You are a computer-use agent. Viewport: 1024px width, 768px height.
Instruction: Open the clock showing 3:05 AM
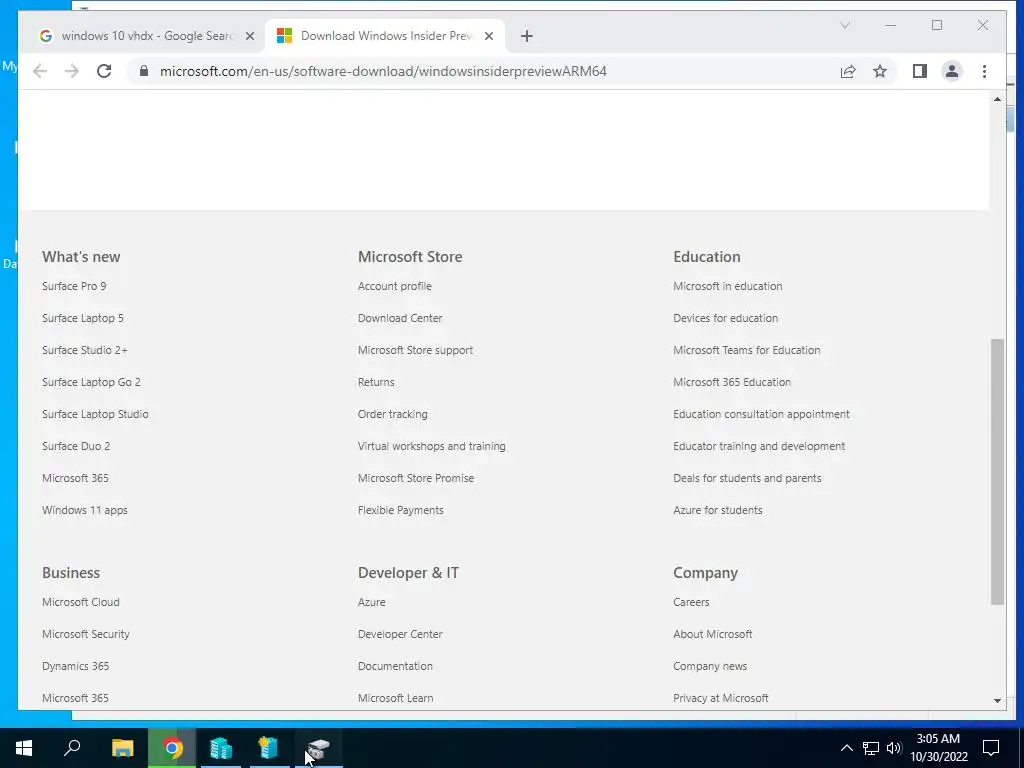pos(938,748)
